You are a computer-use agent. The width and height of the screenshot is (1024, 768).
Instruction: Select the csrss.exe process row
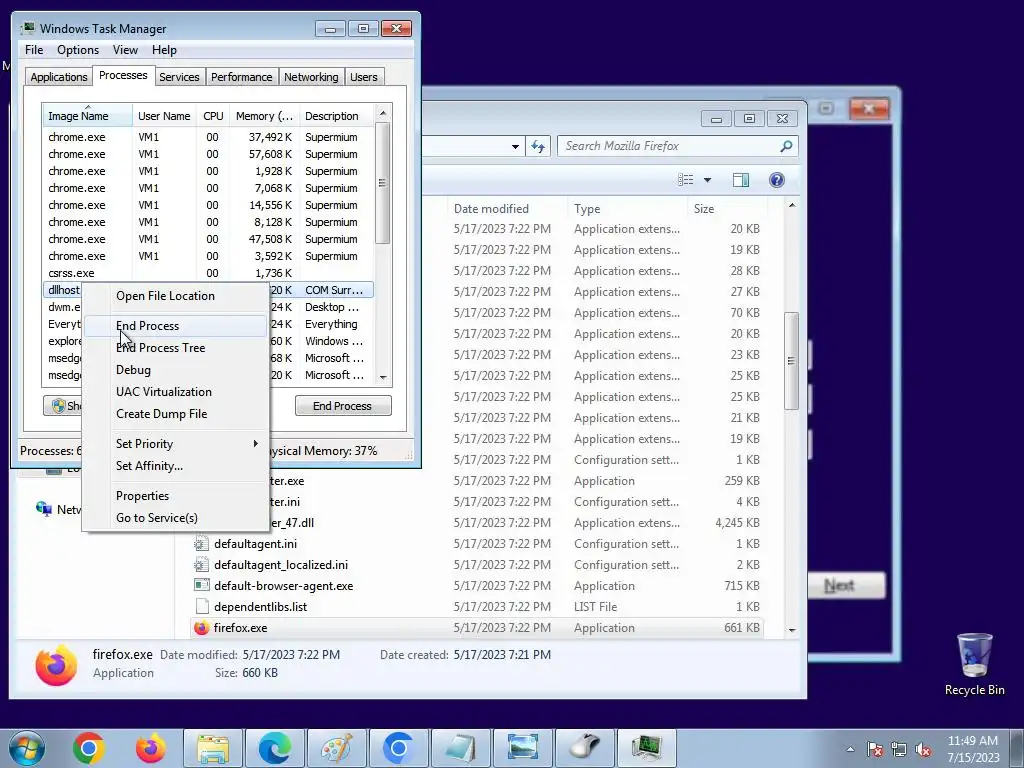tap(208, 273)
